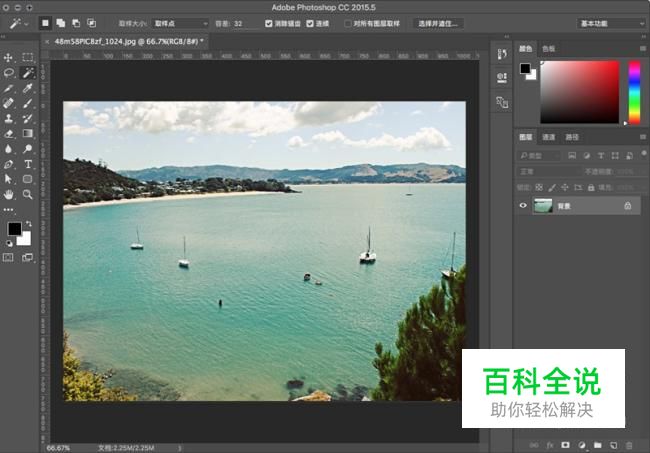Switch to the Swatches tab

[548, 49]
